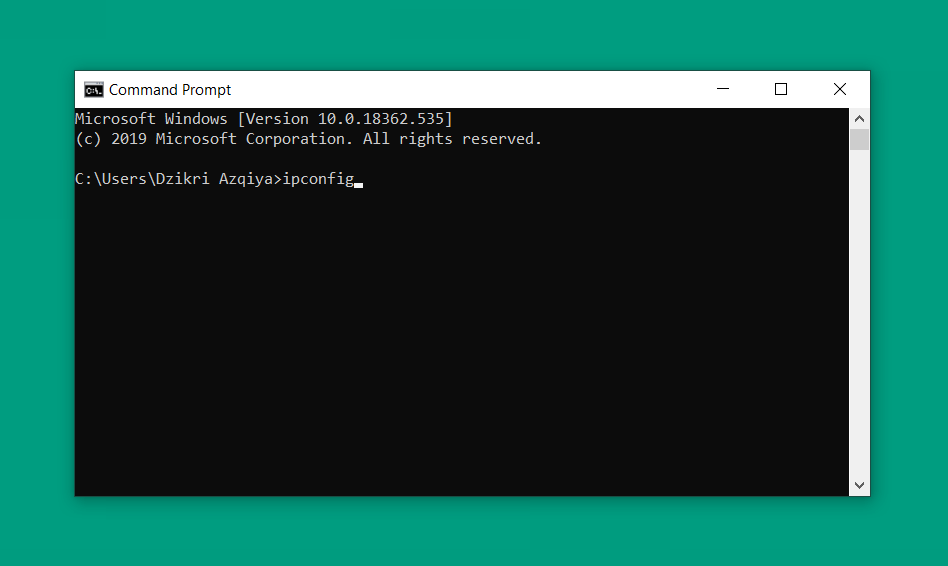Click the typed 'ipconfig' command text
The image size is (948, 566).
point(318,180)
